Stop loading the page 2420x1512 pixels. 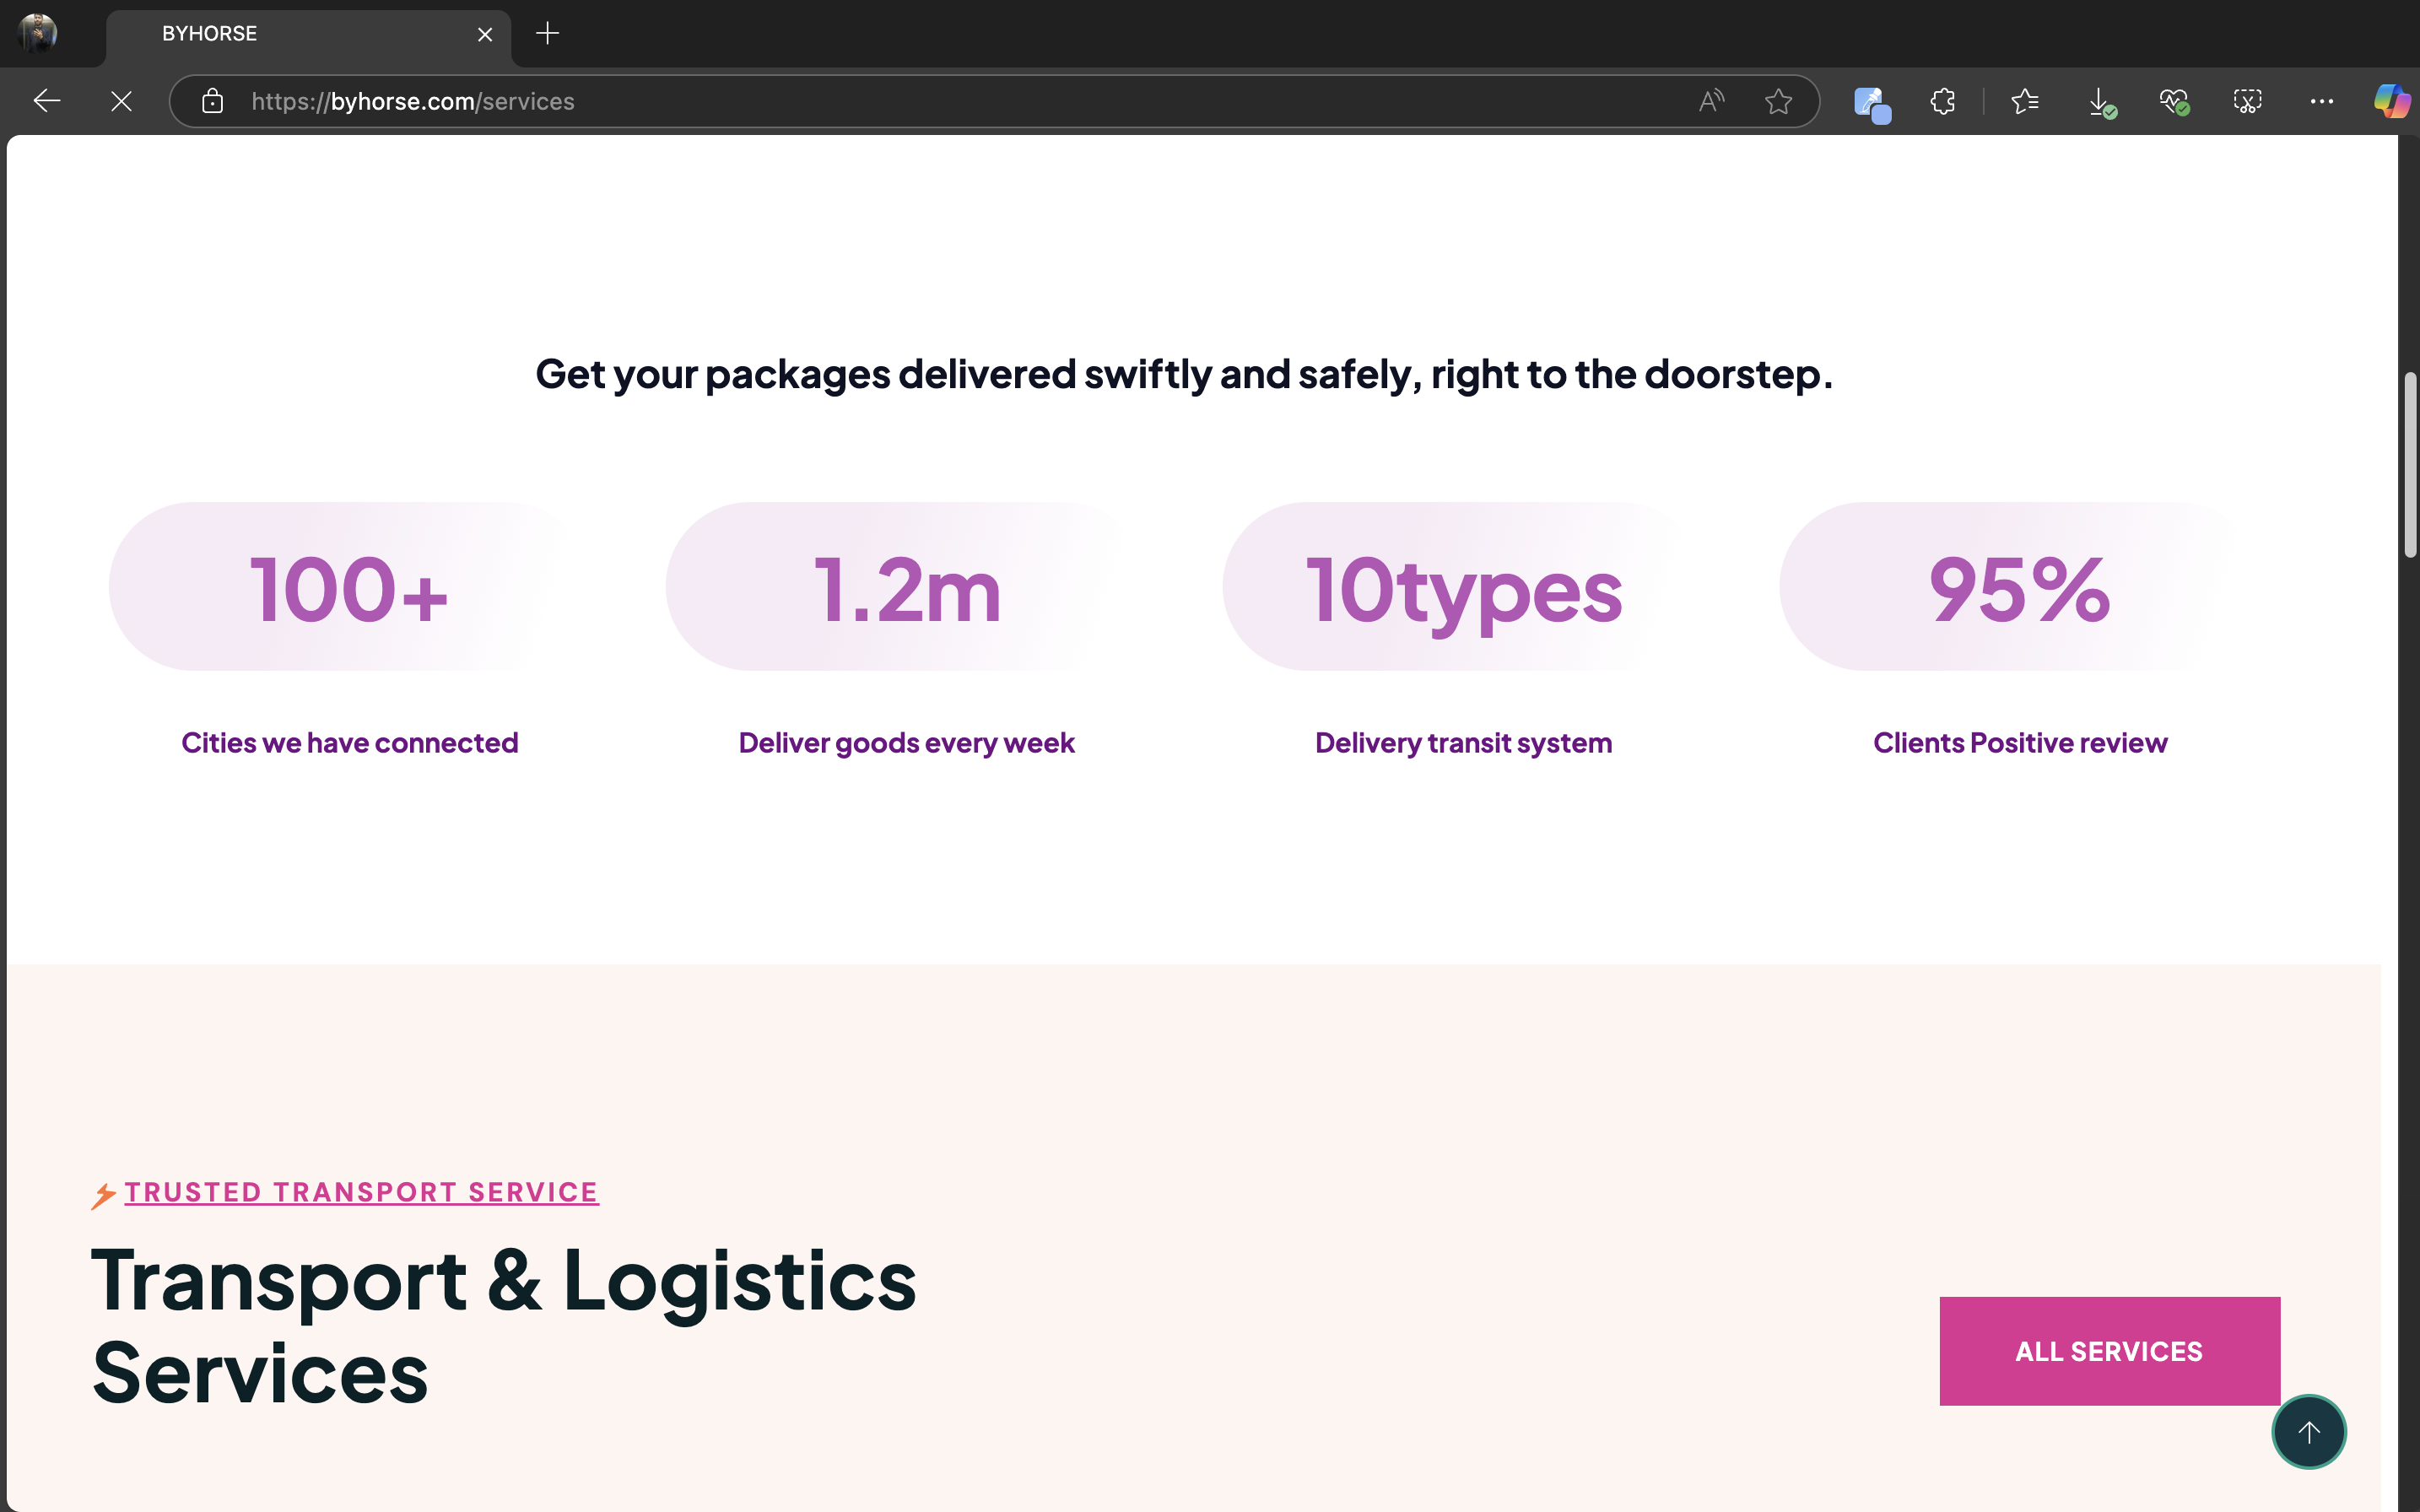[x=121, y=101]
